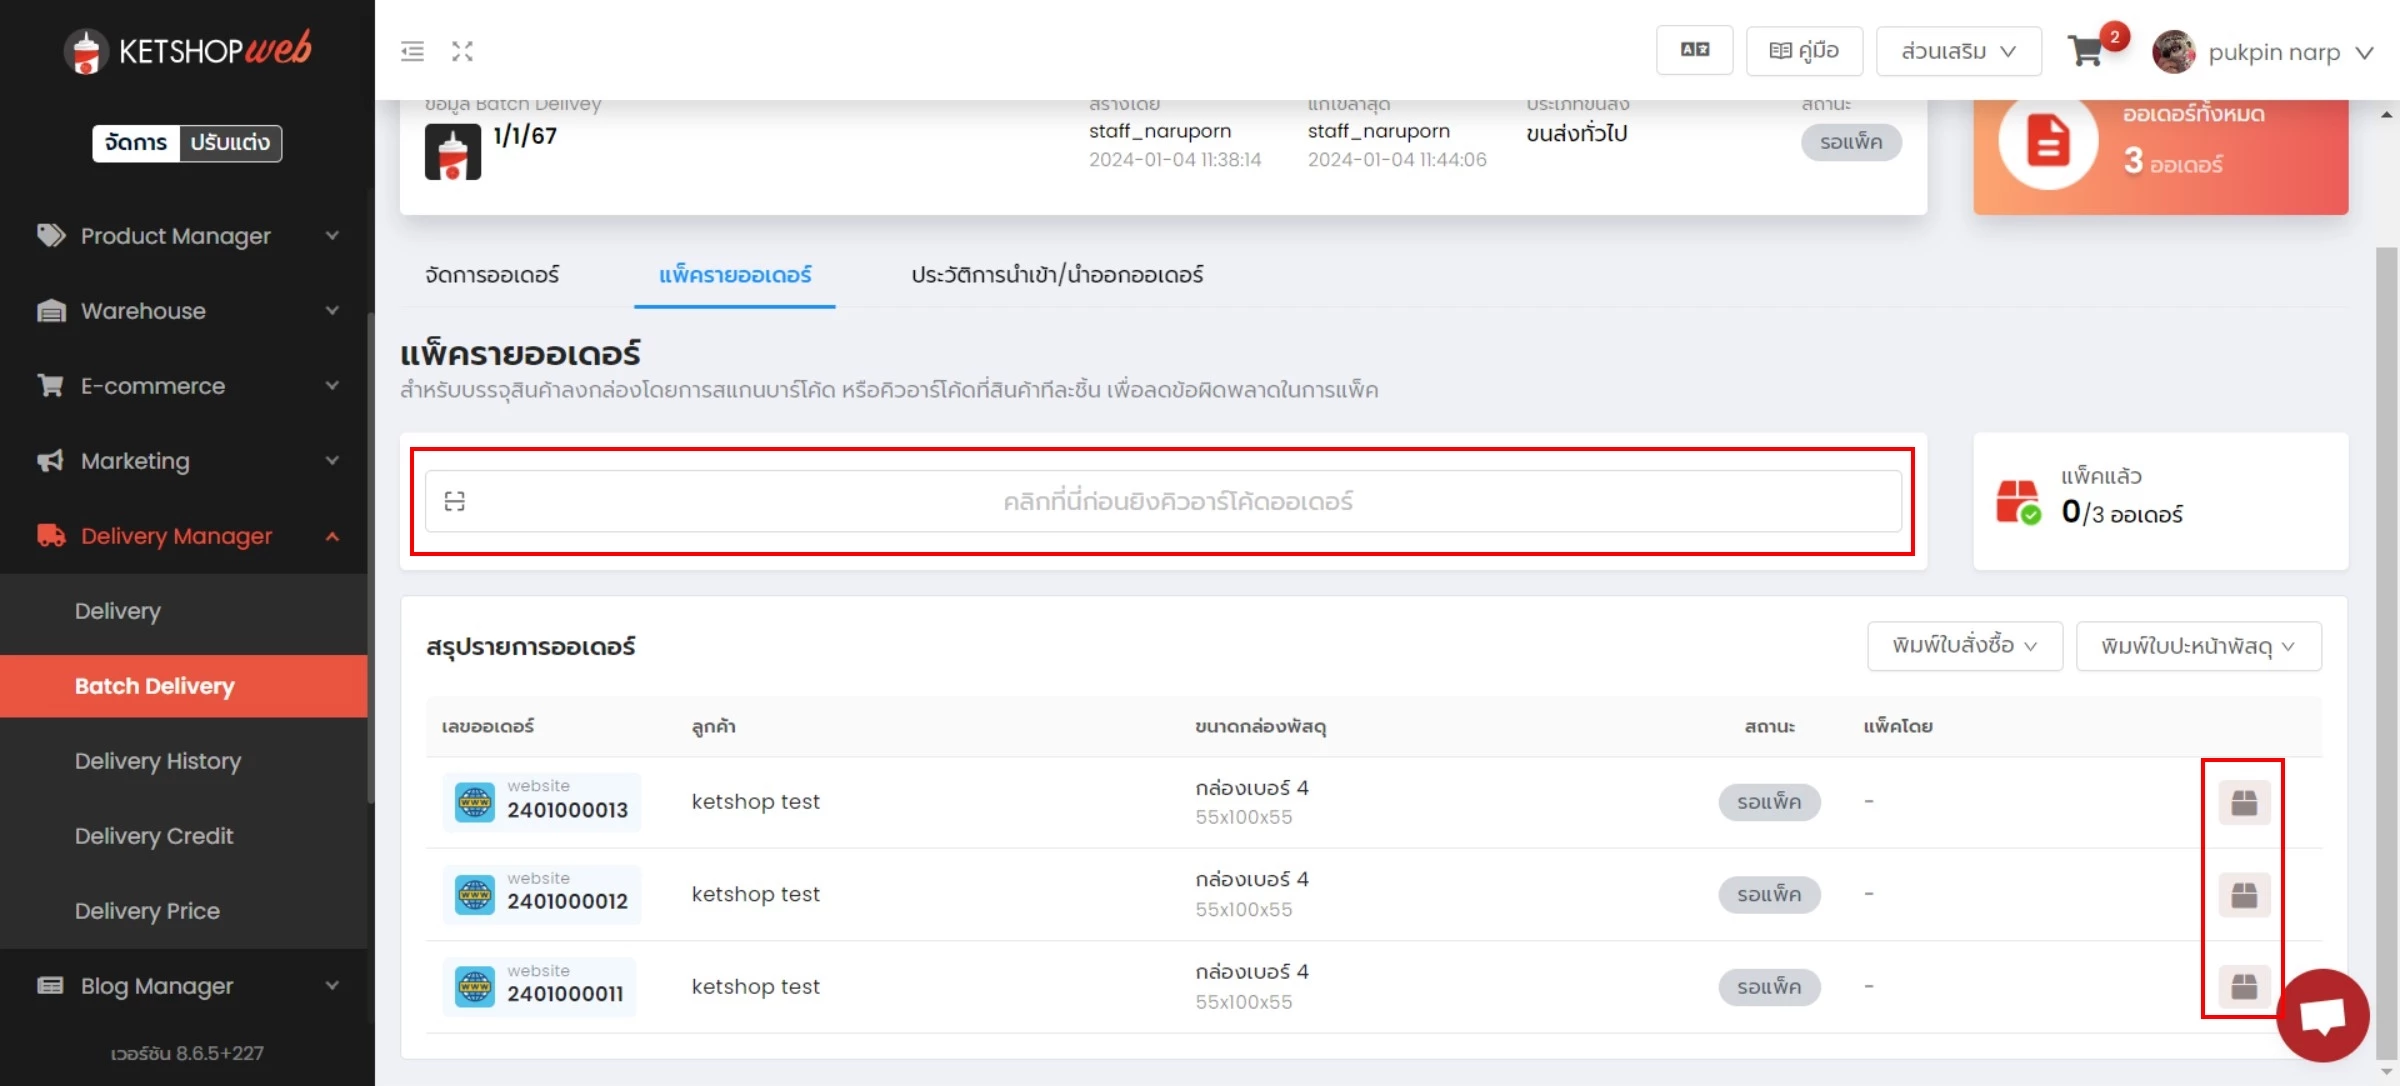Go to Delivery History page
This screenshot has width=2400, height=1086.
[158, 761]
